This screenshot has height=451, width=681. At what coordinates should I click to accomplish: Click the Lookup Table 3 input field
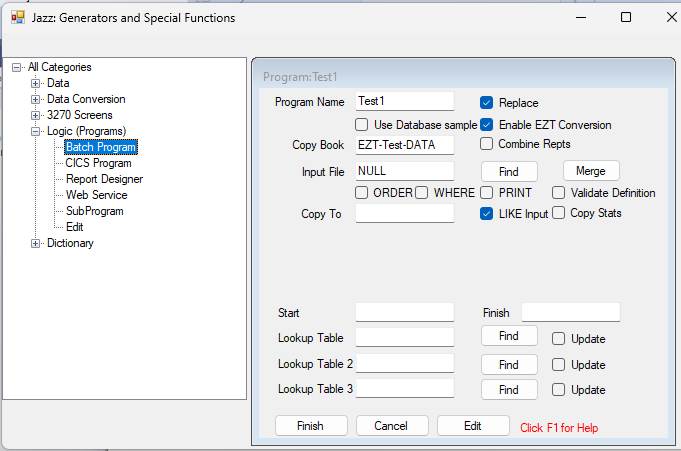405,388
